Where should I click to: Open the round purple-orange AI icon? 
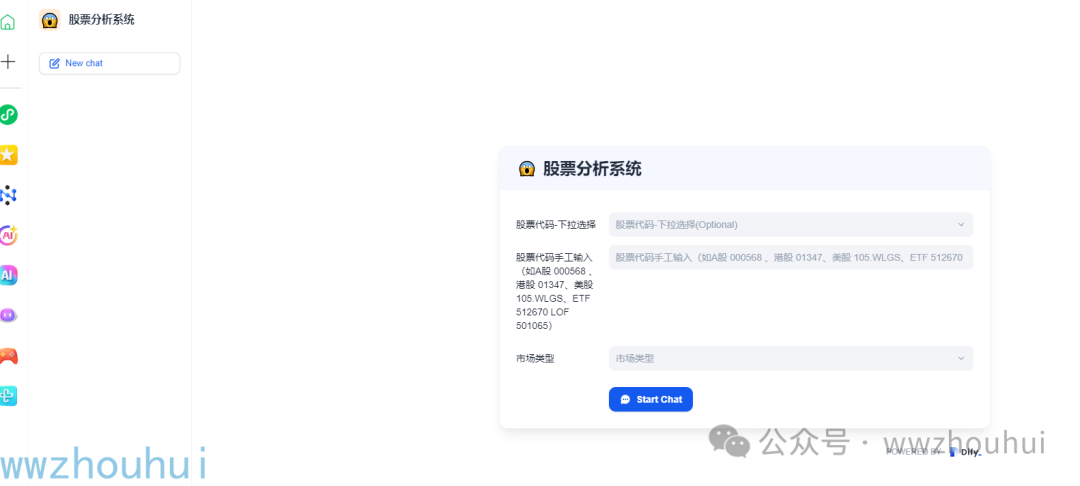coord(8,235)
